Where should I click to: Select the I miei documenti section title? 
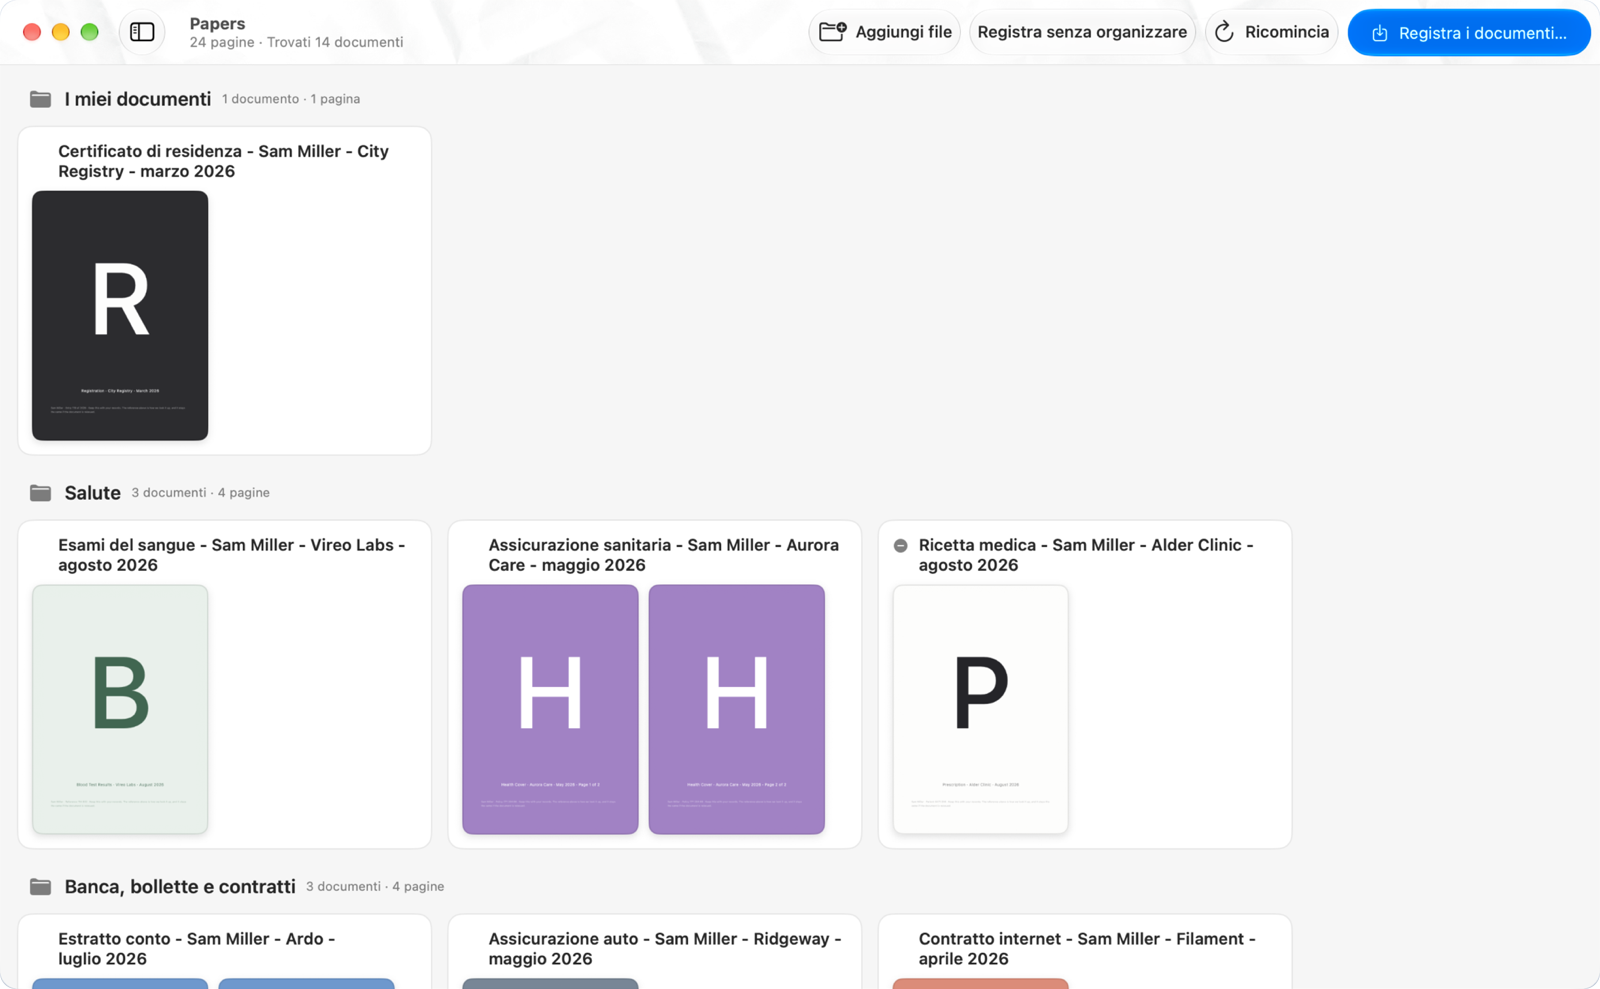[x=138, y=99]
